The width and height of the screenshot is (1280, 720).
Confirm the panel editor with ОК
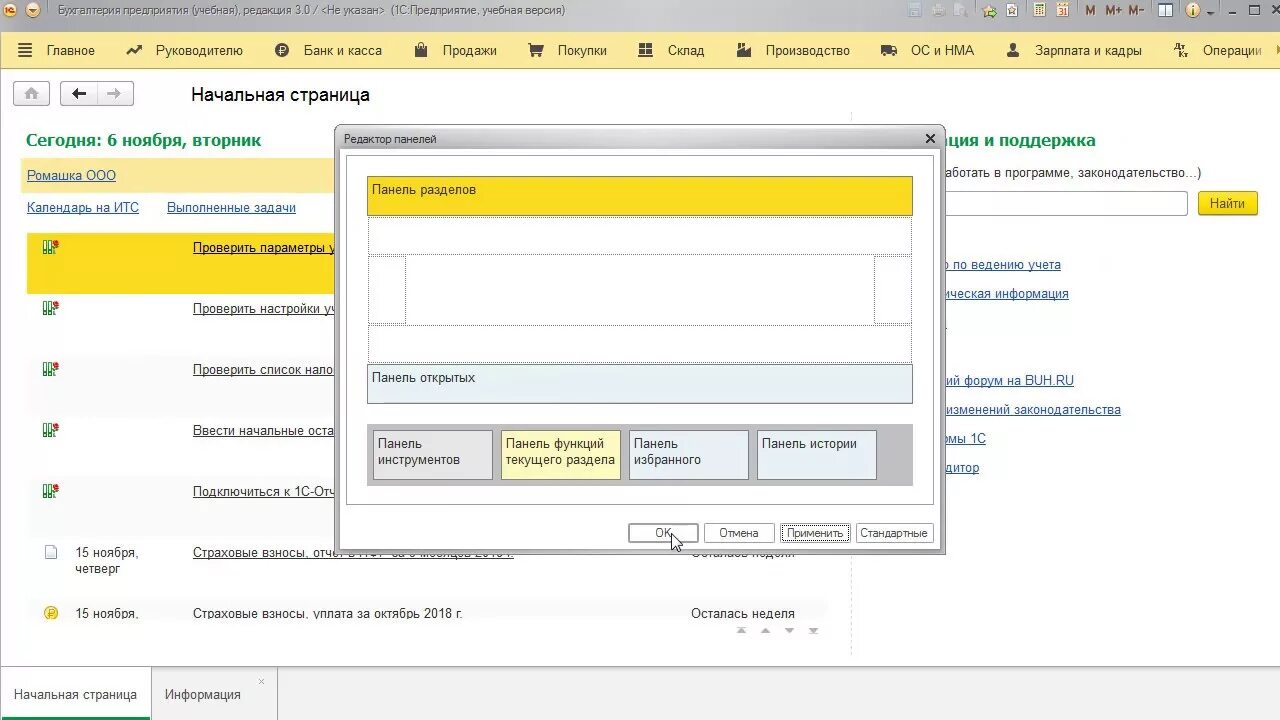coord(663,533)
